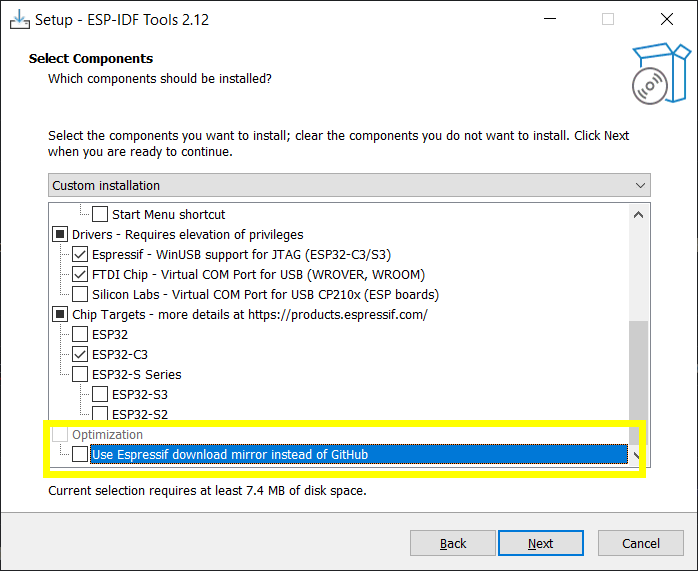Click the 'ESP32-S3' label text
This screenshot has width=698, height=571.
[140, 395]
